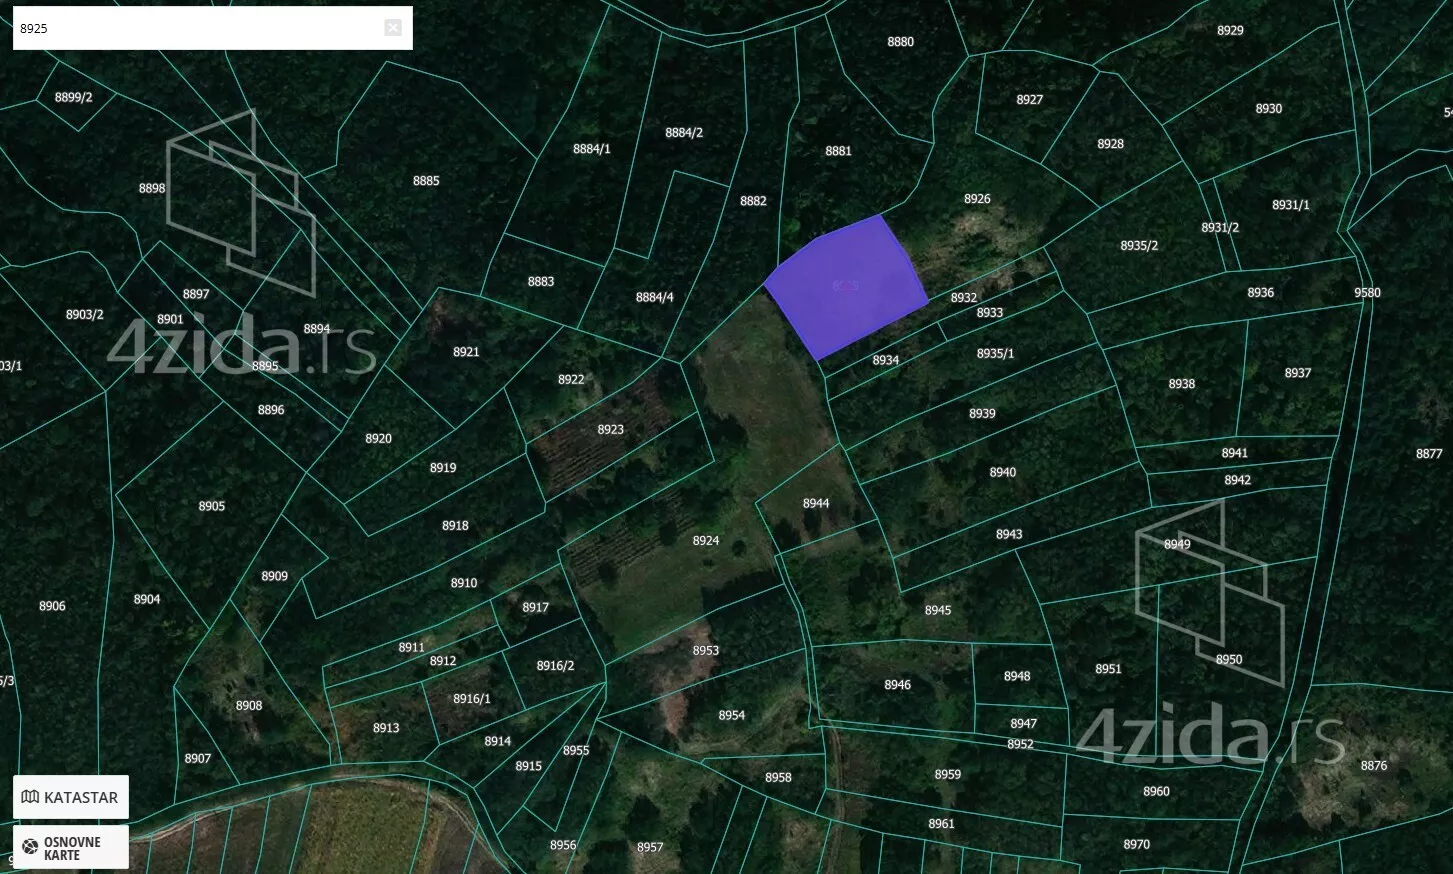Select parcel 8932 on the map
The image size is (1453, 874).
click(964, 298)
